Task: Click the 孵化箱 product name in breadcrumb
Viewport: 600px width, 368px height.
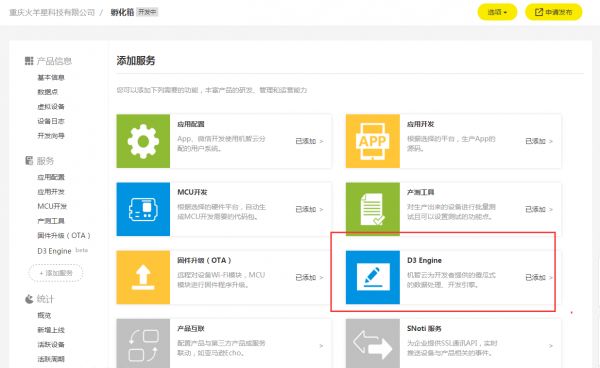Action: [x=122, y=12]
